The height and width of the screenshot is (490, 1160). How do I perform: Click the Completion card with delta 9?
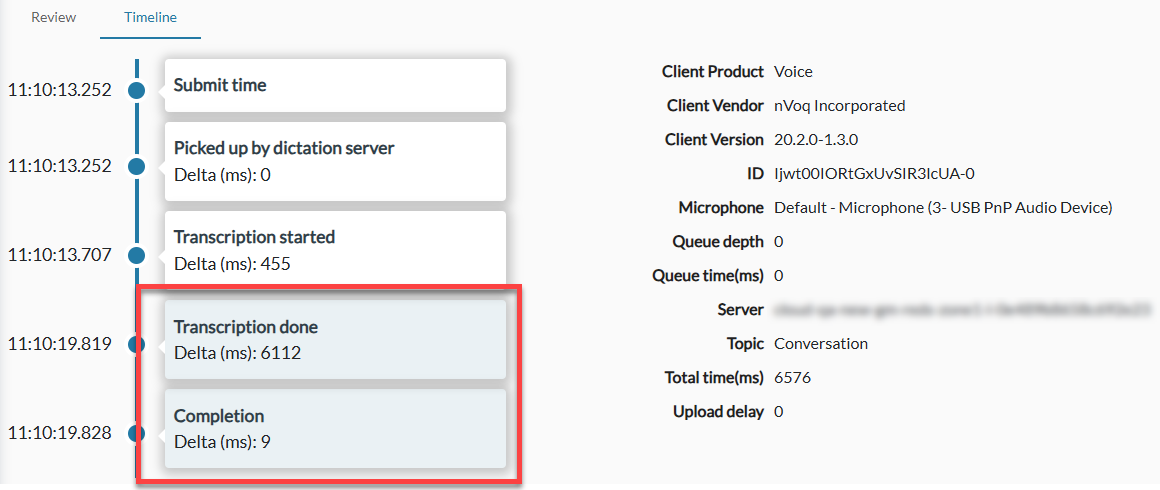click(x=336, y=428)
